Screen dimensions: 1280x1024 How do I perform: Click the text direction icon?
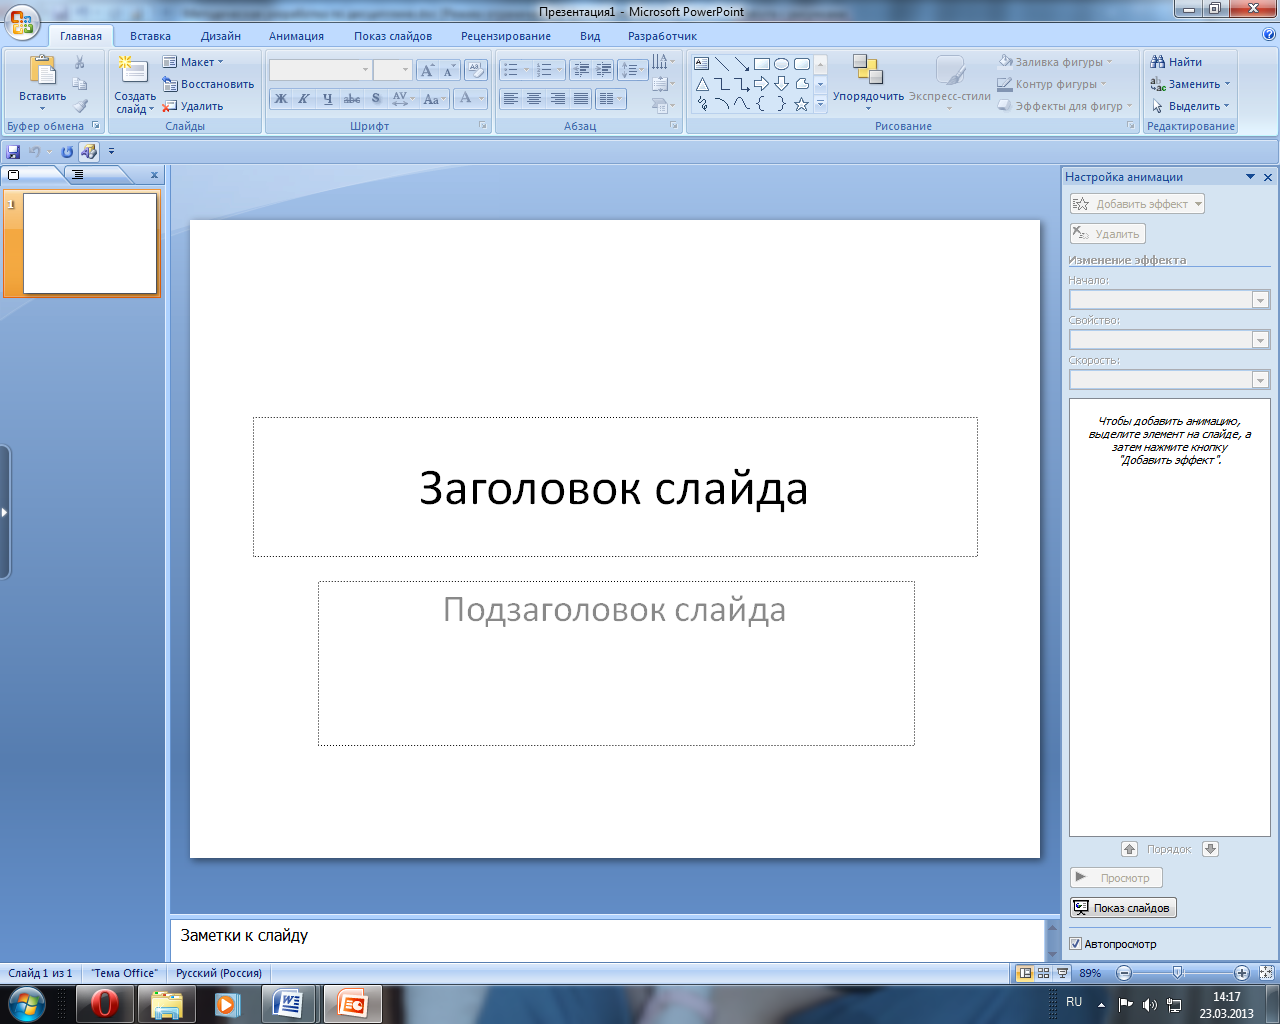(x=662, y=62)
